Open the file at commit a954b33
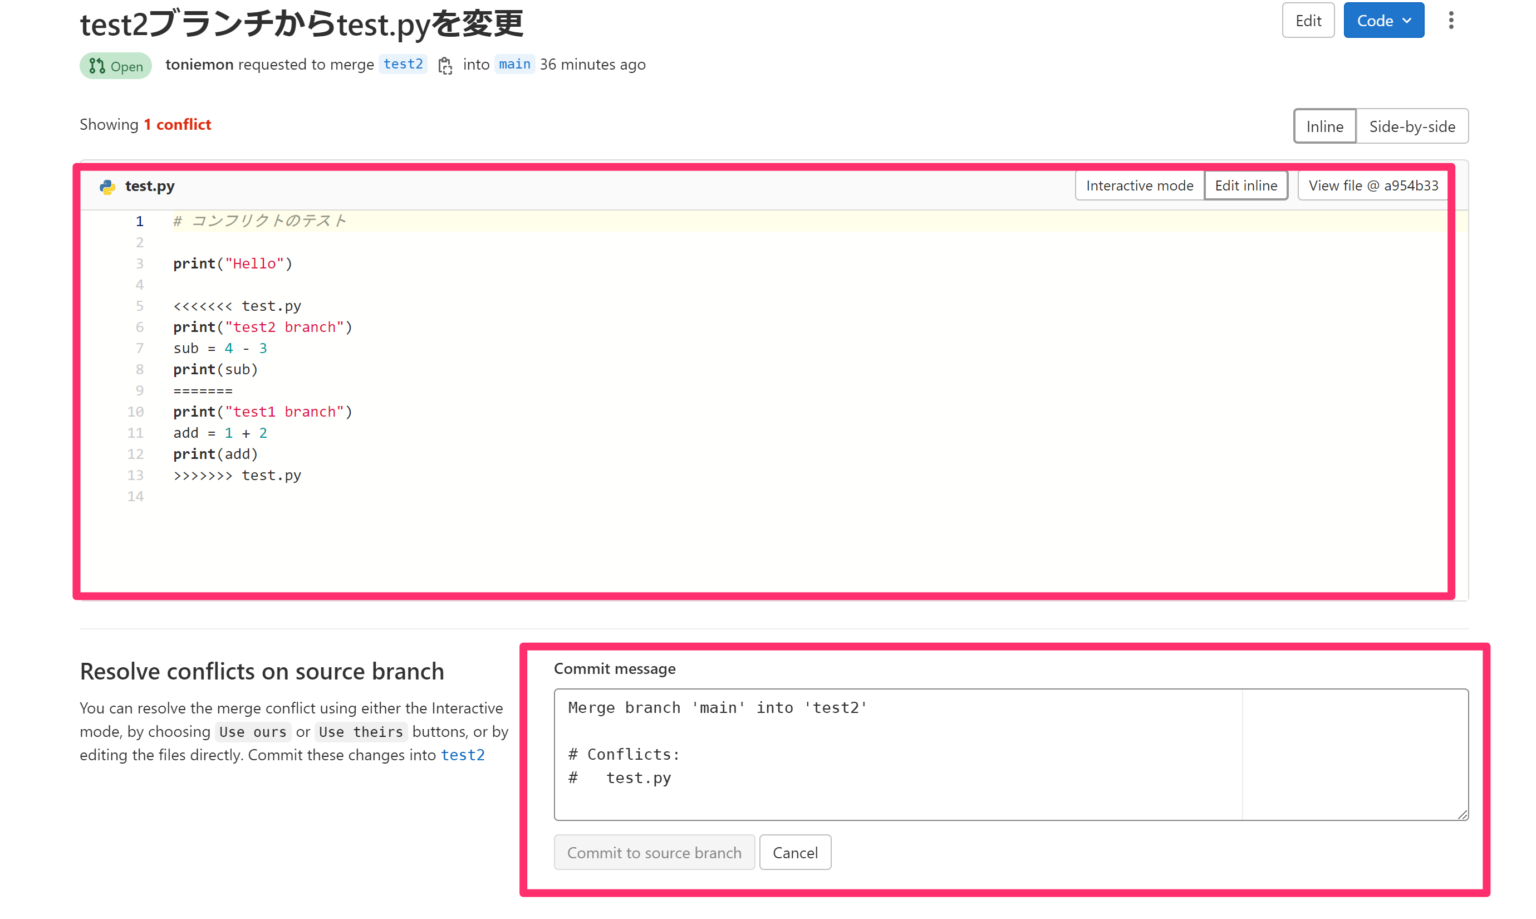The width and height of the screenshot is (1536, 919). (1372, 185)
